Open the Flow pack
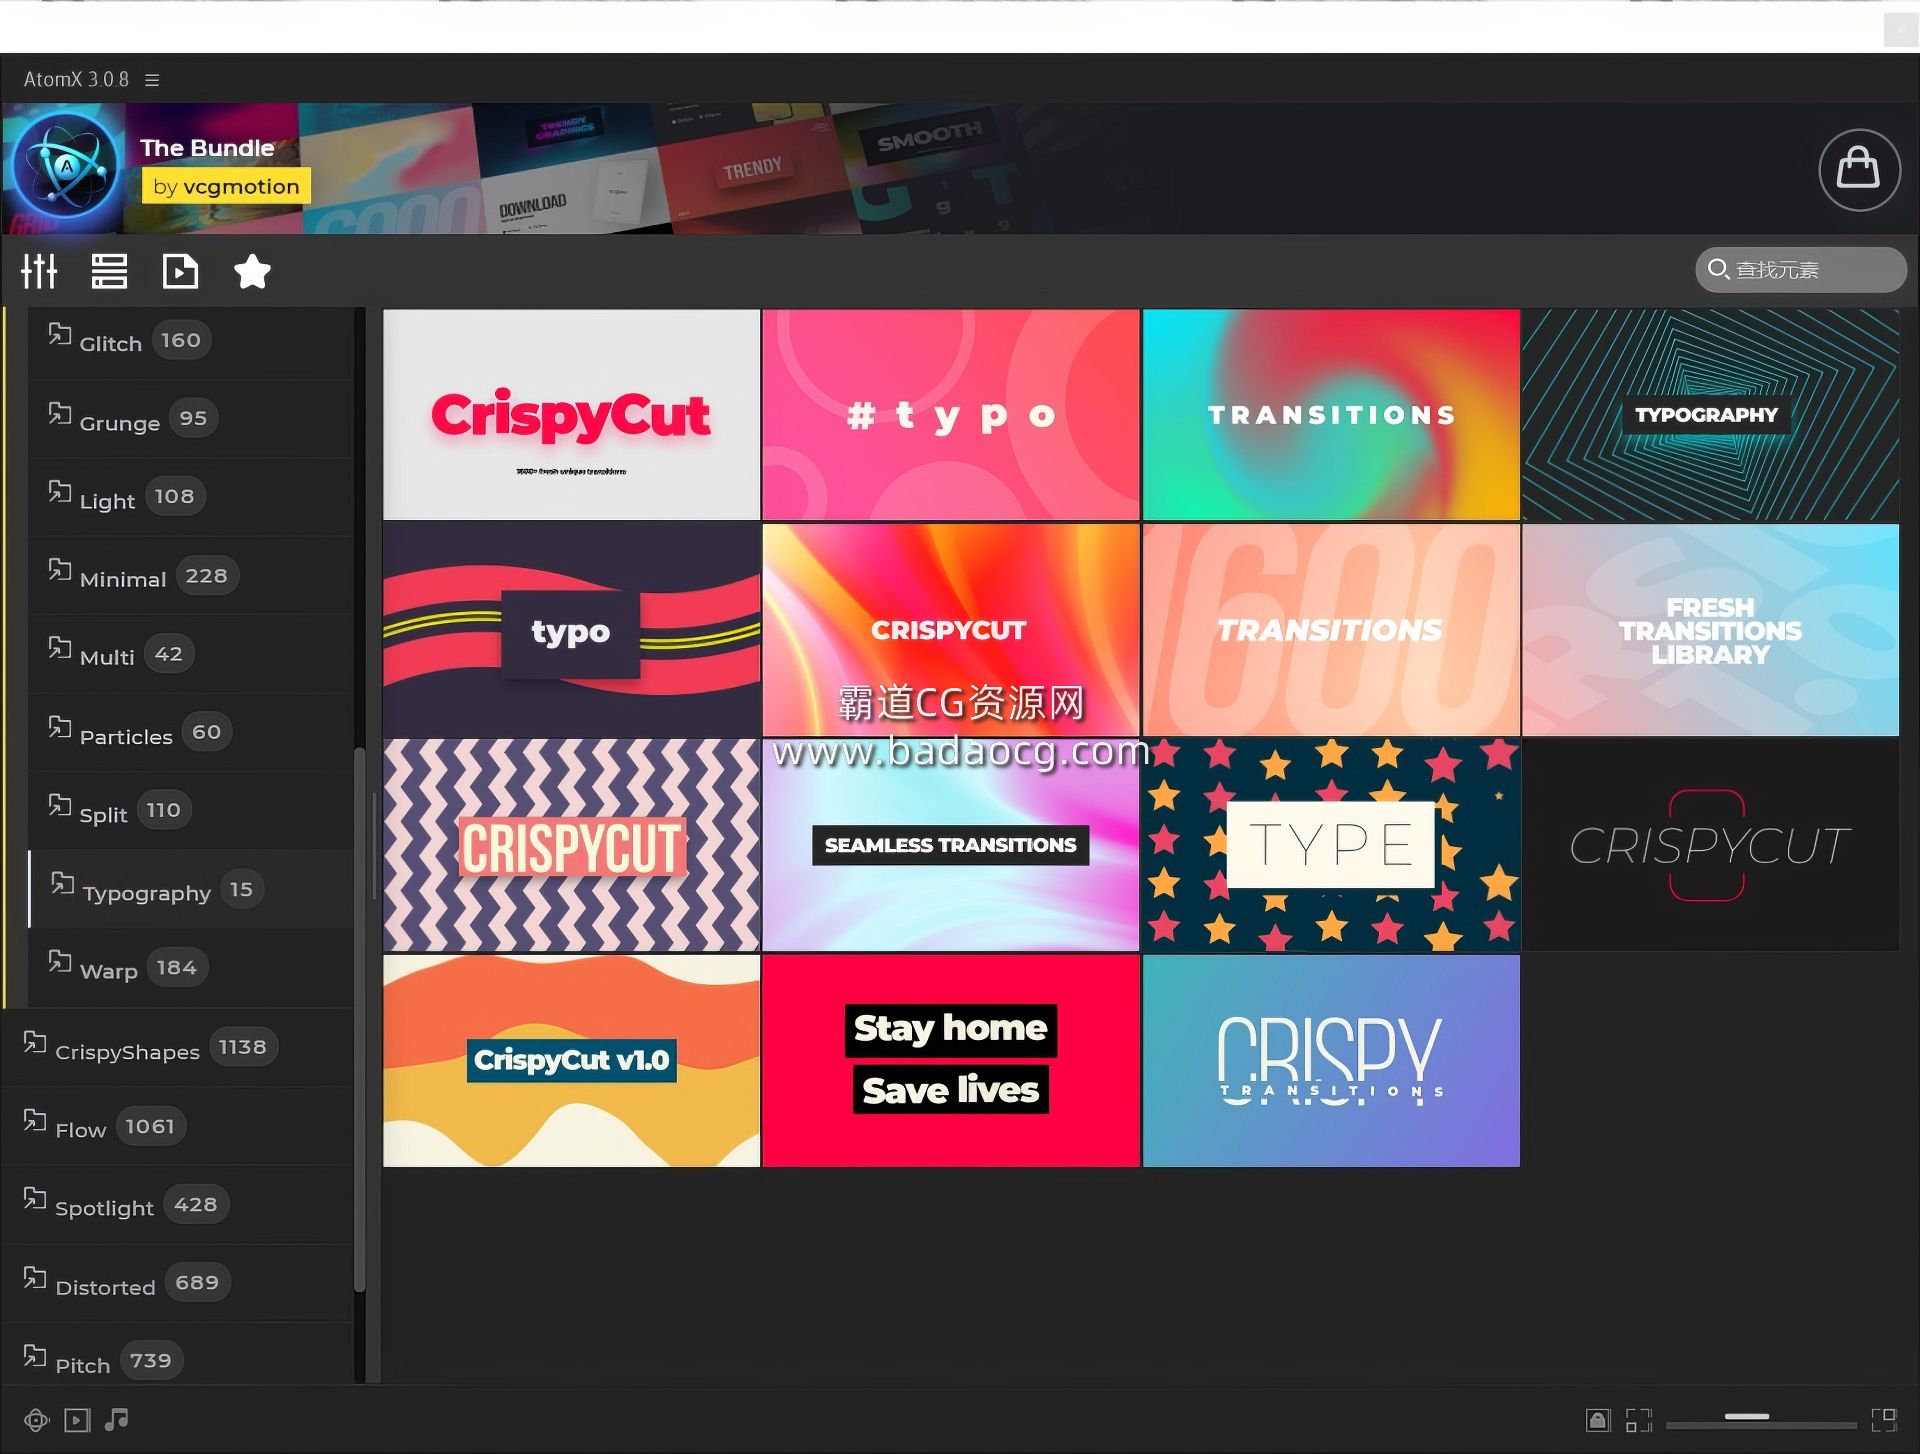 tap(178, 1127)
